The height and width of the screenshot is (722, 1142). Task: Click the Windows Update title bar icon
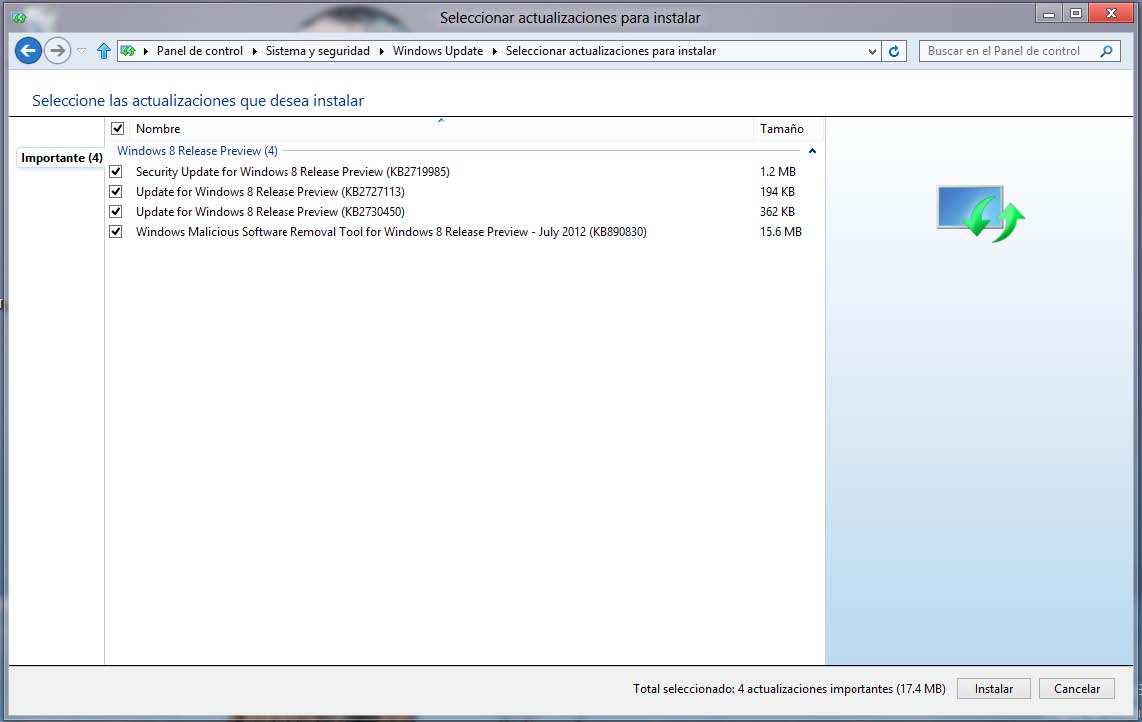point(18,17)
